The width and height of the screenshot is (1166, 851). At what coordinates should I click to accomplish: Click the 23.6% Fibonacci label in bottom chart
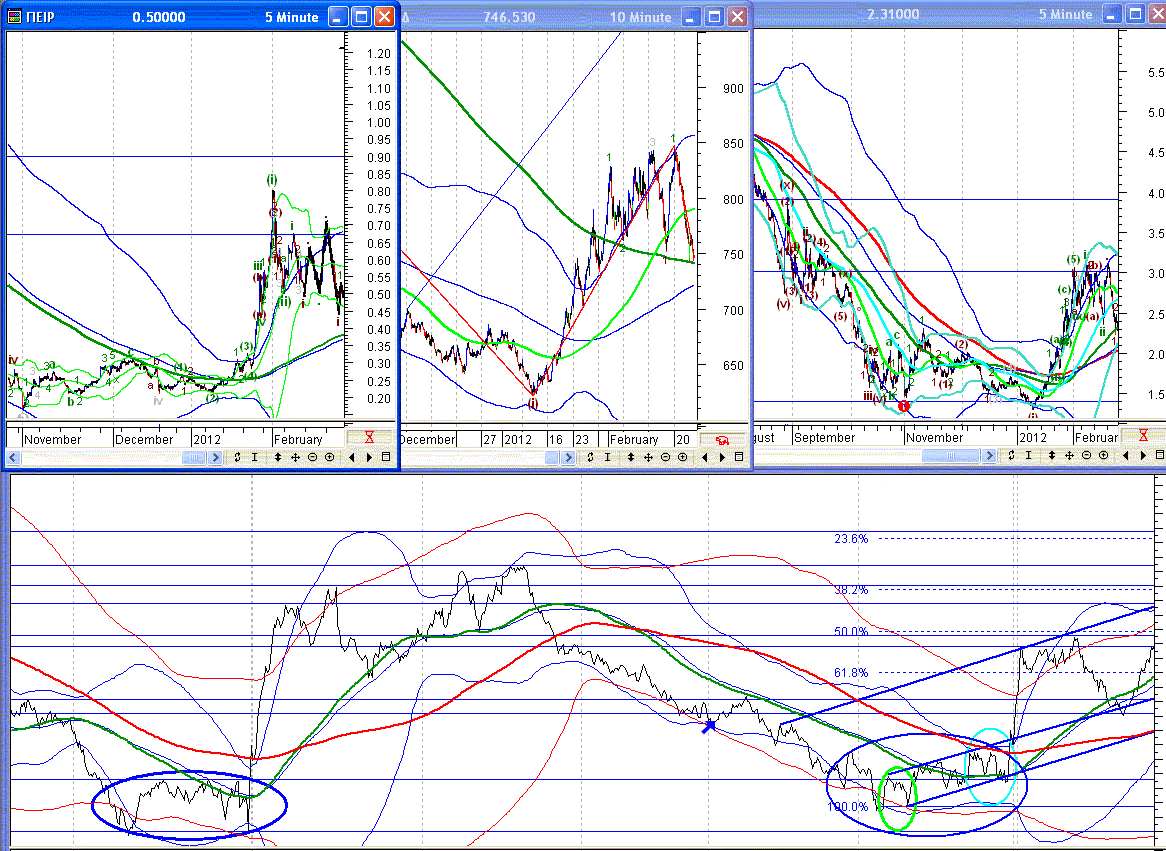point(851,539)
